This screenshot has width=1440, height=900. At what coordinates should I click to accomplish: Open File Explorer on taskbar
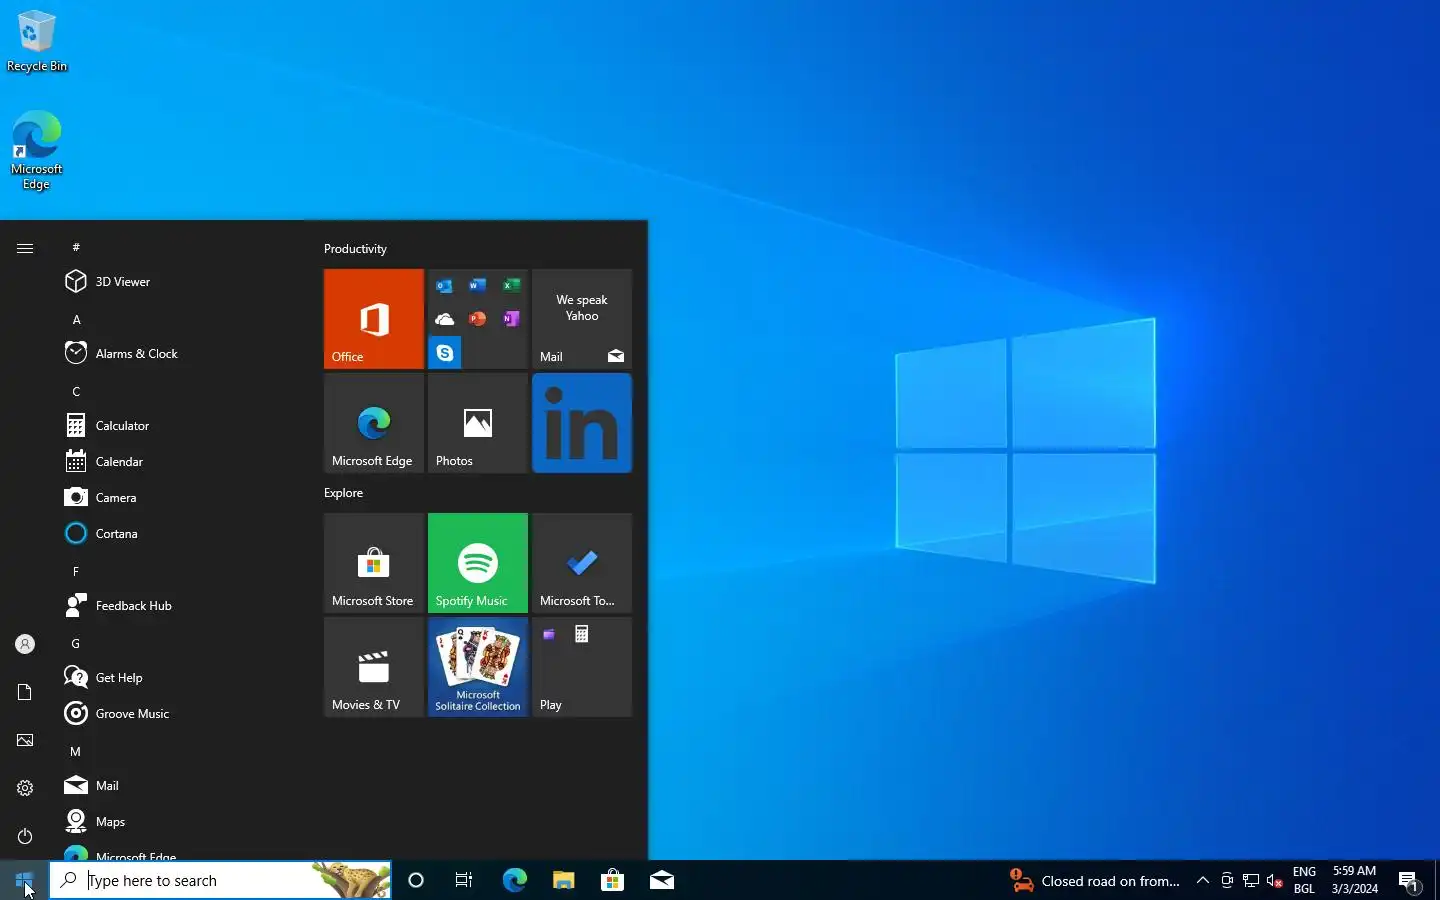(563, 880)
